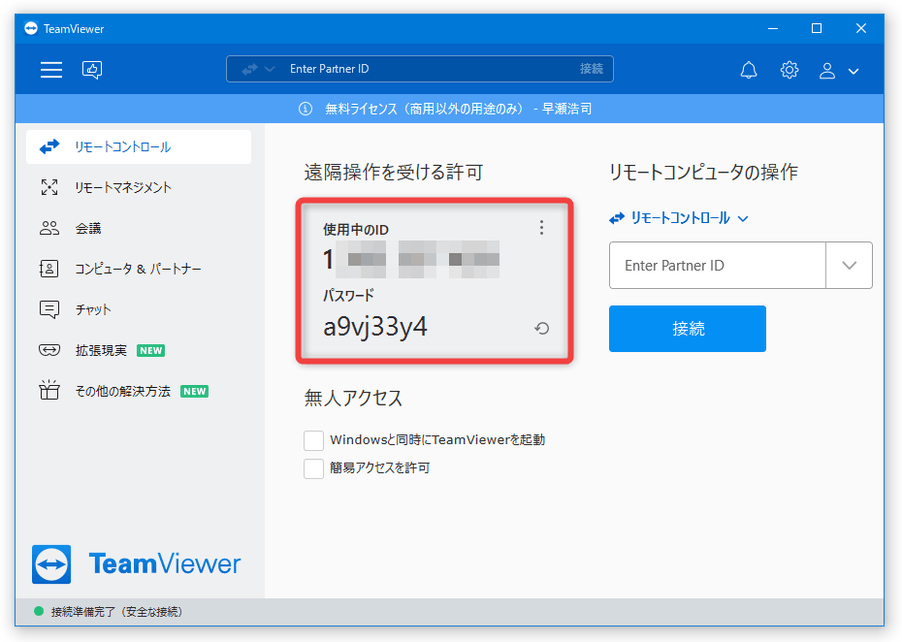Expand connection mode arrows in top bar
902x642 pixels.
click(257, 69)
